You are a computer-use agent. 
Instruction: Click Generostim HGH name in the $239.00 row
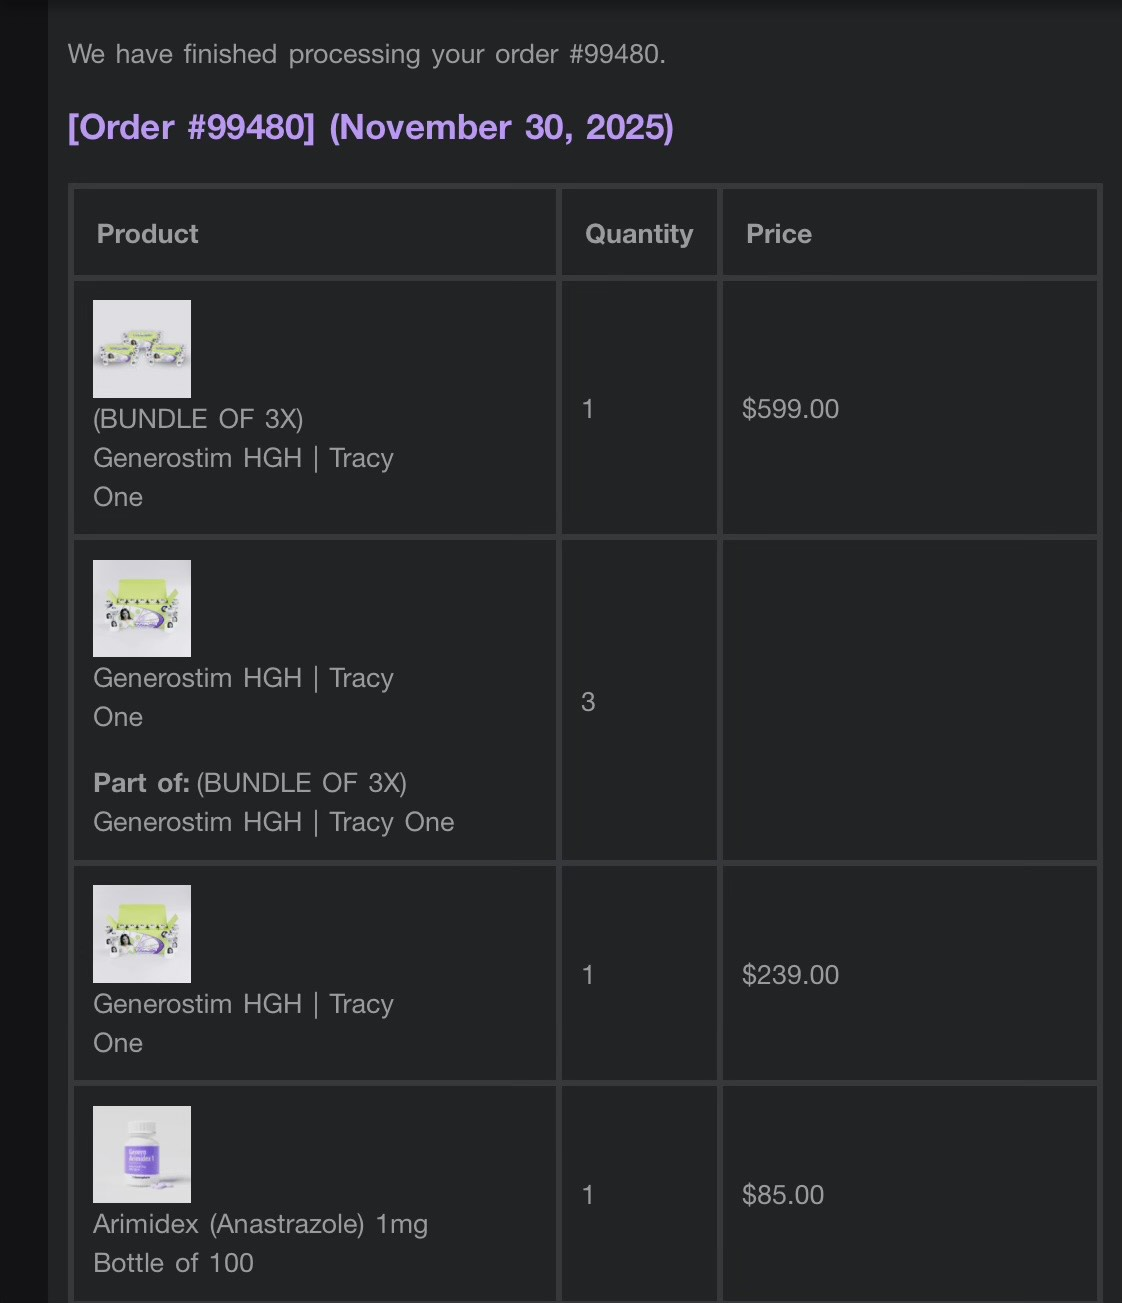click(243, 1005)
